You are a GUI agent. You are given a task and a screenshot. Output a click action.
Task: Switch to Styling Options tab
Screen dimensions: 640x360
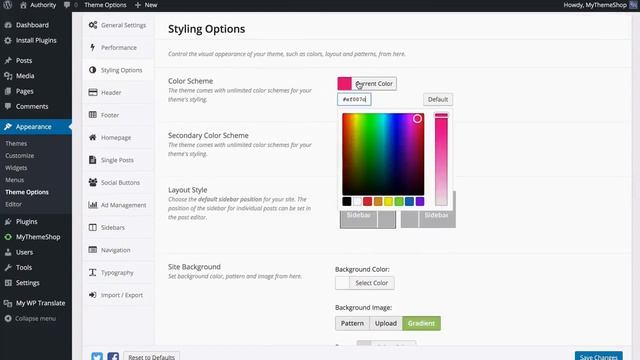[x=118, y=70]
